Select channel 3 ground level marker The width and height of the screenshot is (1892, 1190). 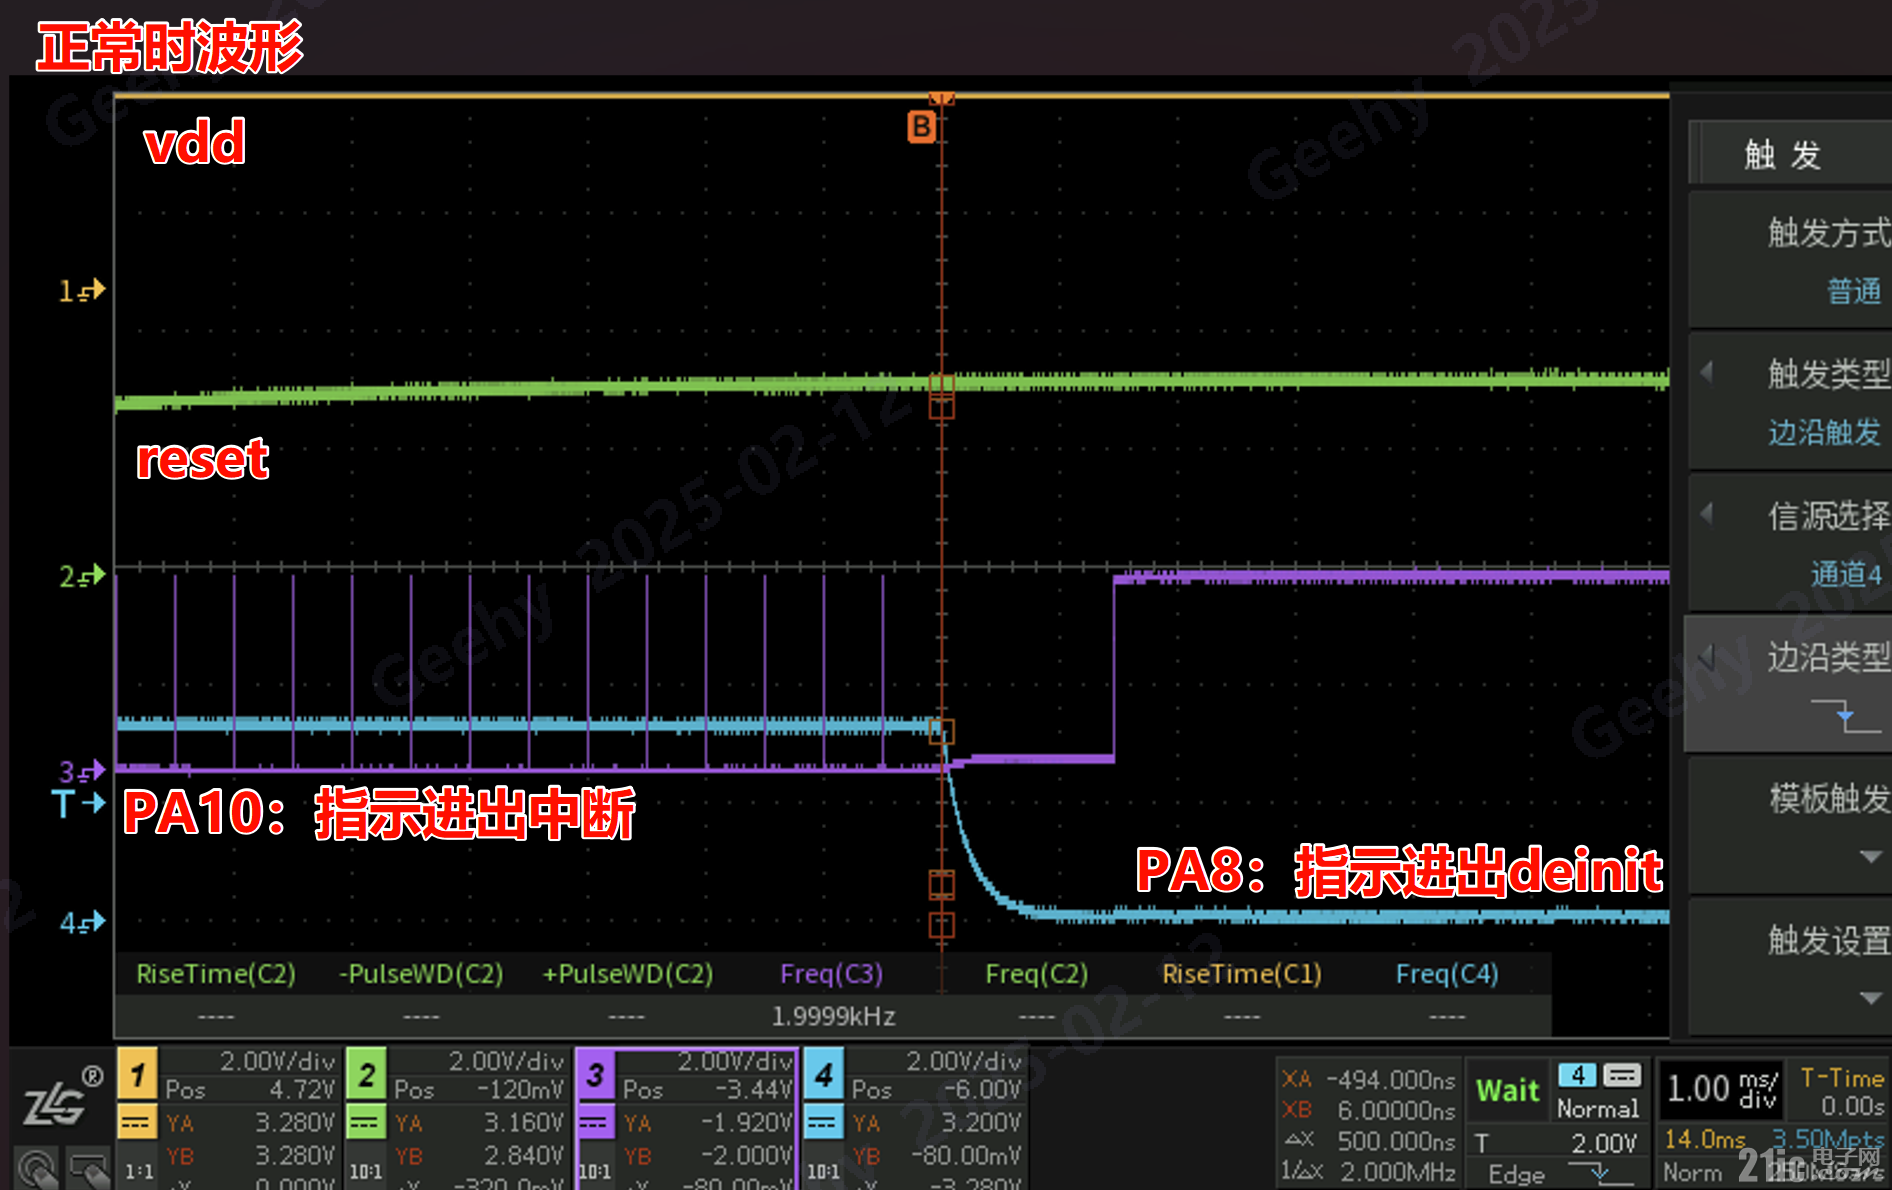click(82, 771)
